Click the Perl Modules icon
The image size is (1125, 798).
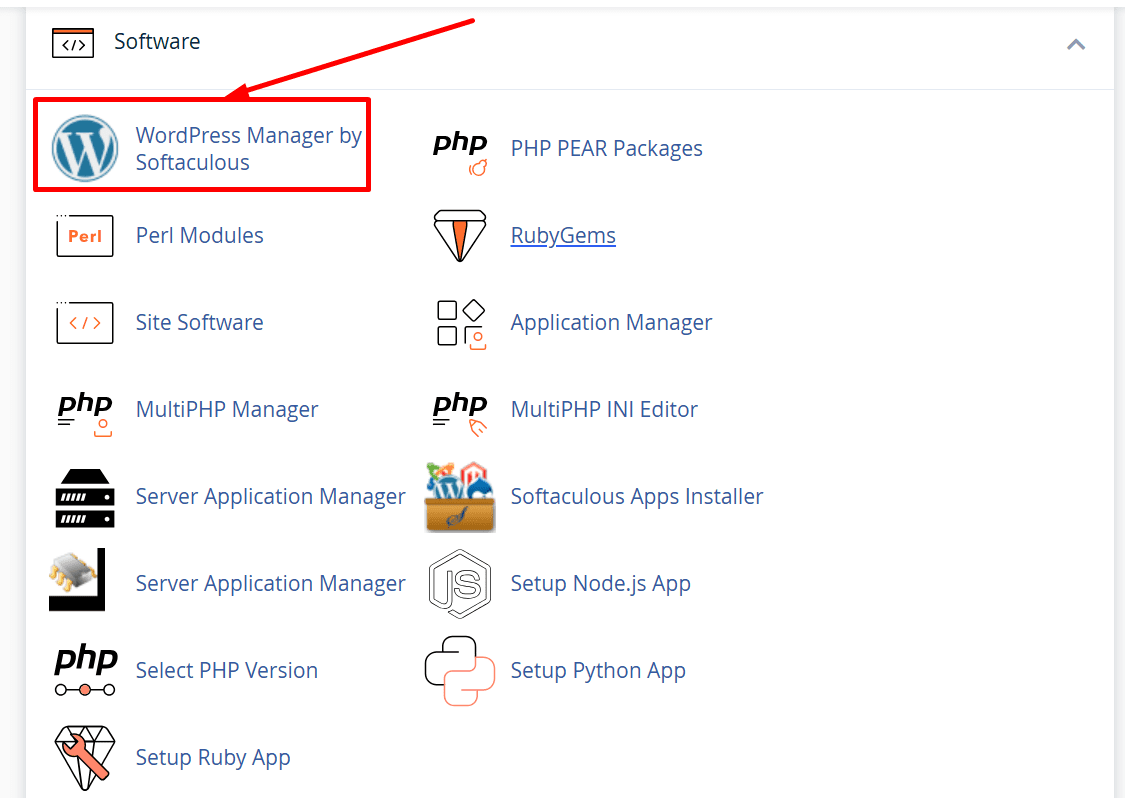coord(84,236)
